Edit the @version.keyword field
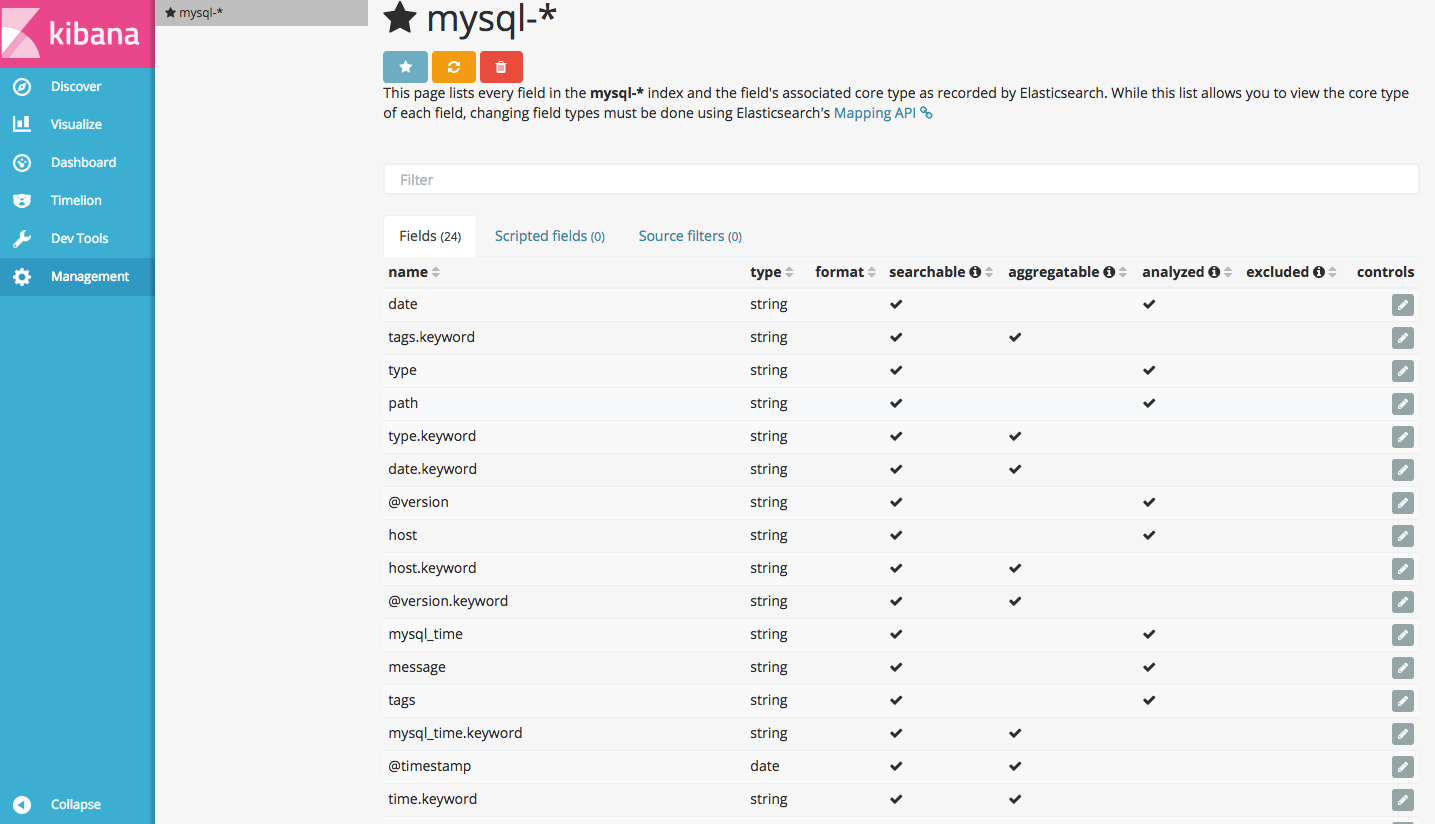The image size is (1435, 824). pos(1403,602)
